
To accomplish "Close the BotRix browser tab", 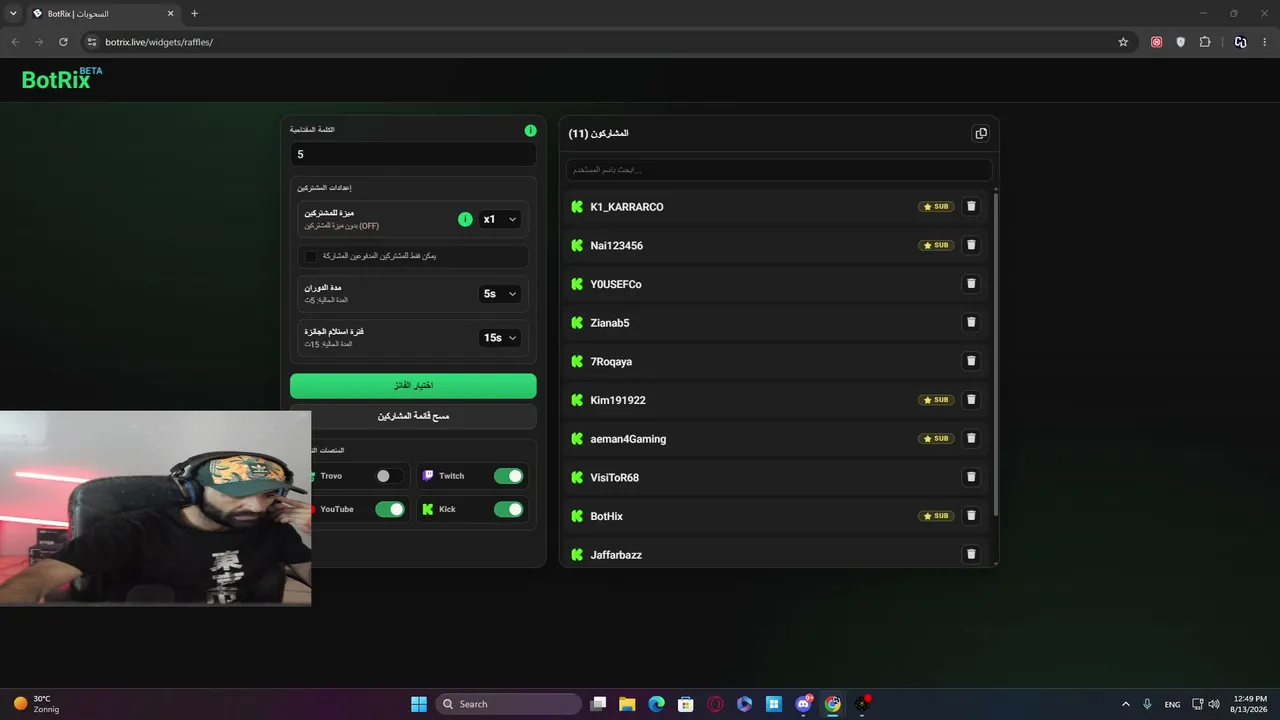I will (x=170, y=14).
